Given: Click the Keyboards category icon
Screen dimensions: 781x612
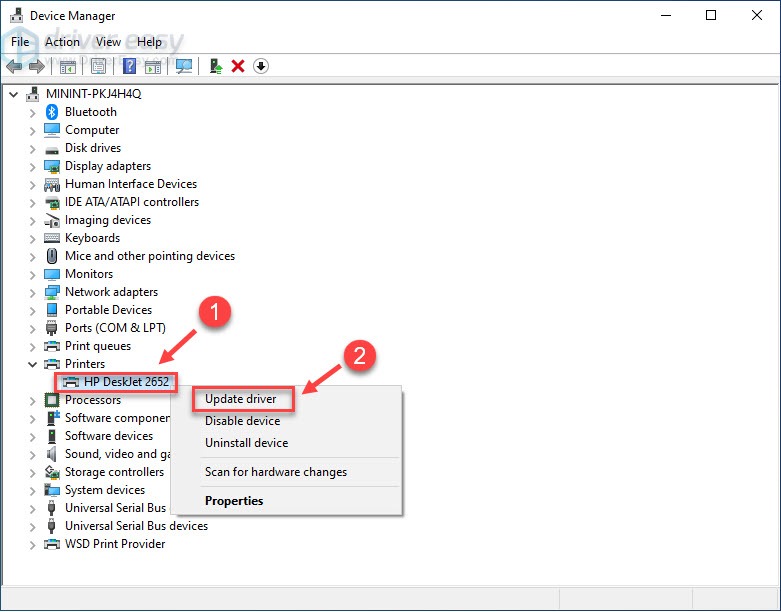Looking at the screenshot, I should (x=52, y=238).
